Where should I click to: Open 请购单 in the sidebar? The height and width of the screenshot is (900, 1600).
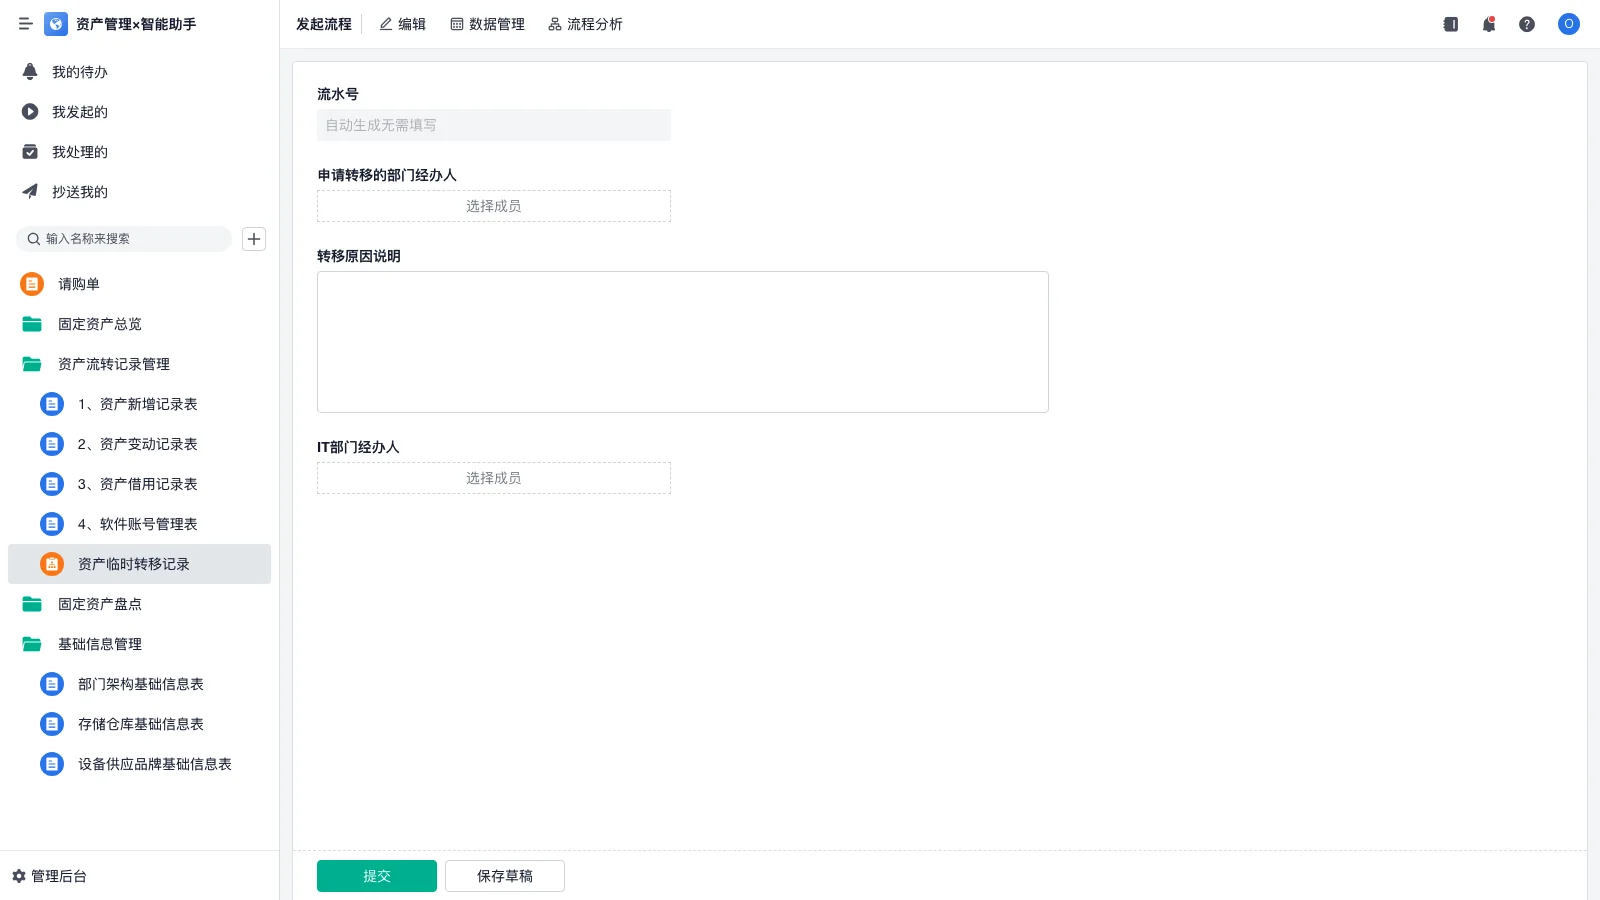(x=139, y=284)
